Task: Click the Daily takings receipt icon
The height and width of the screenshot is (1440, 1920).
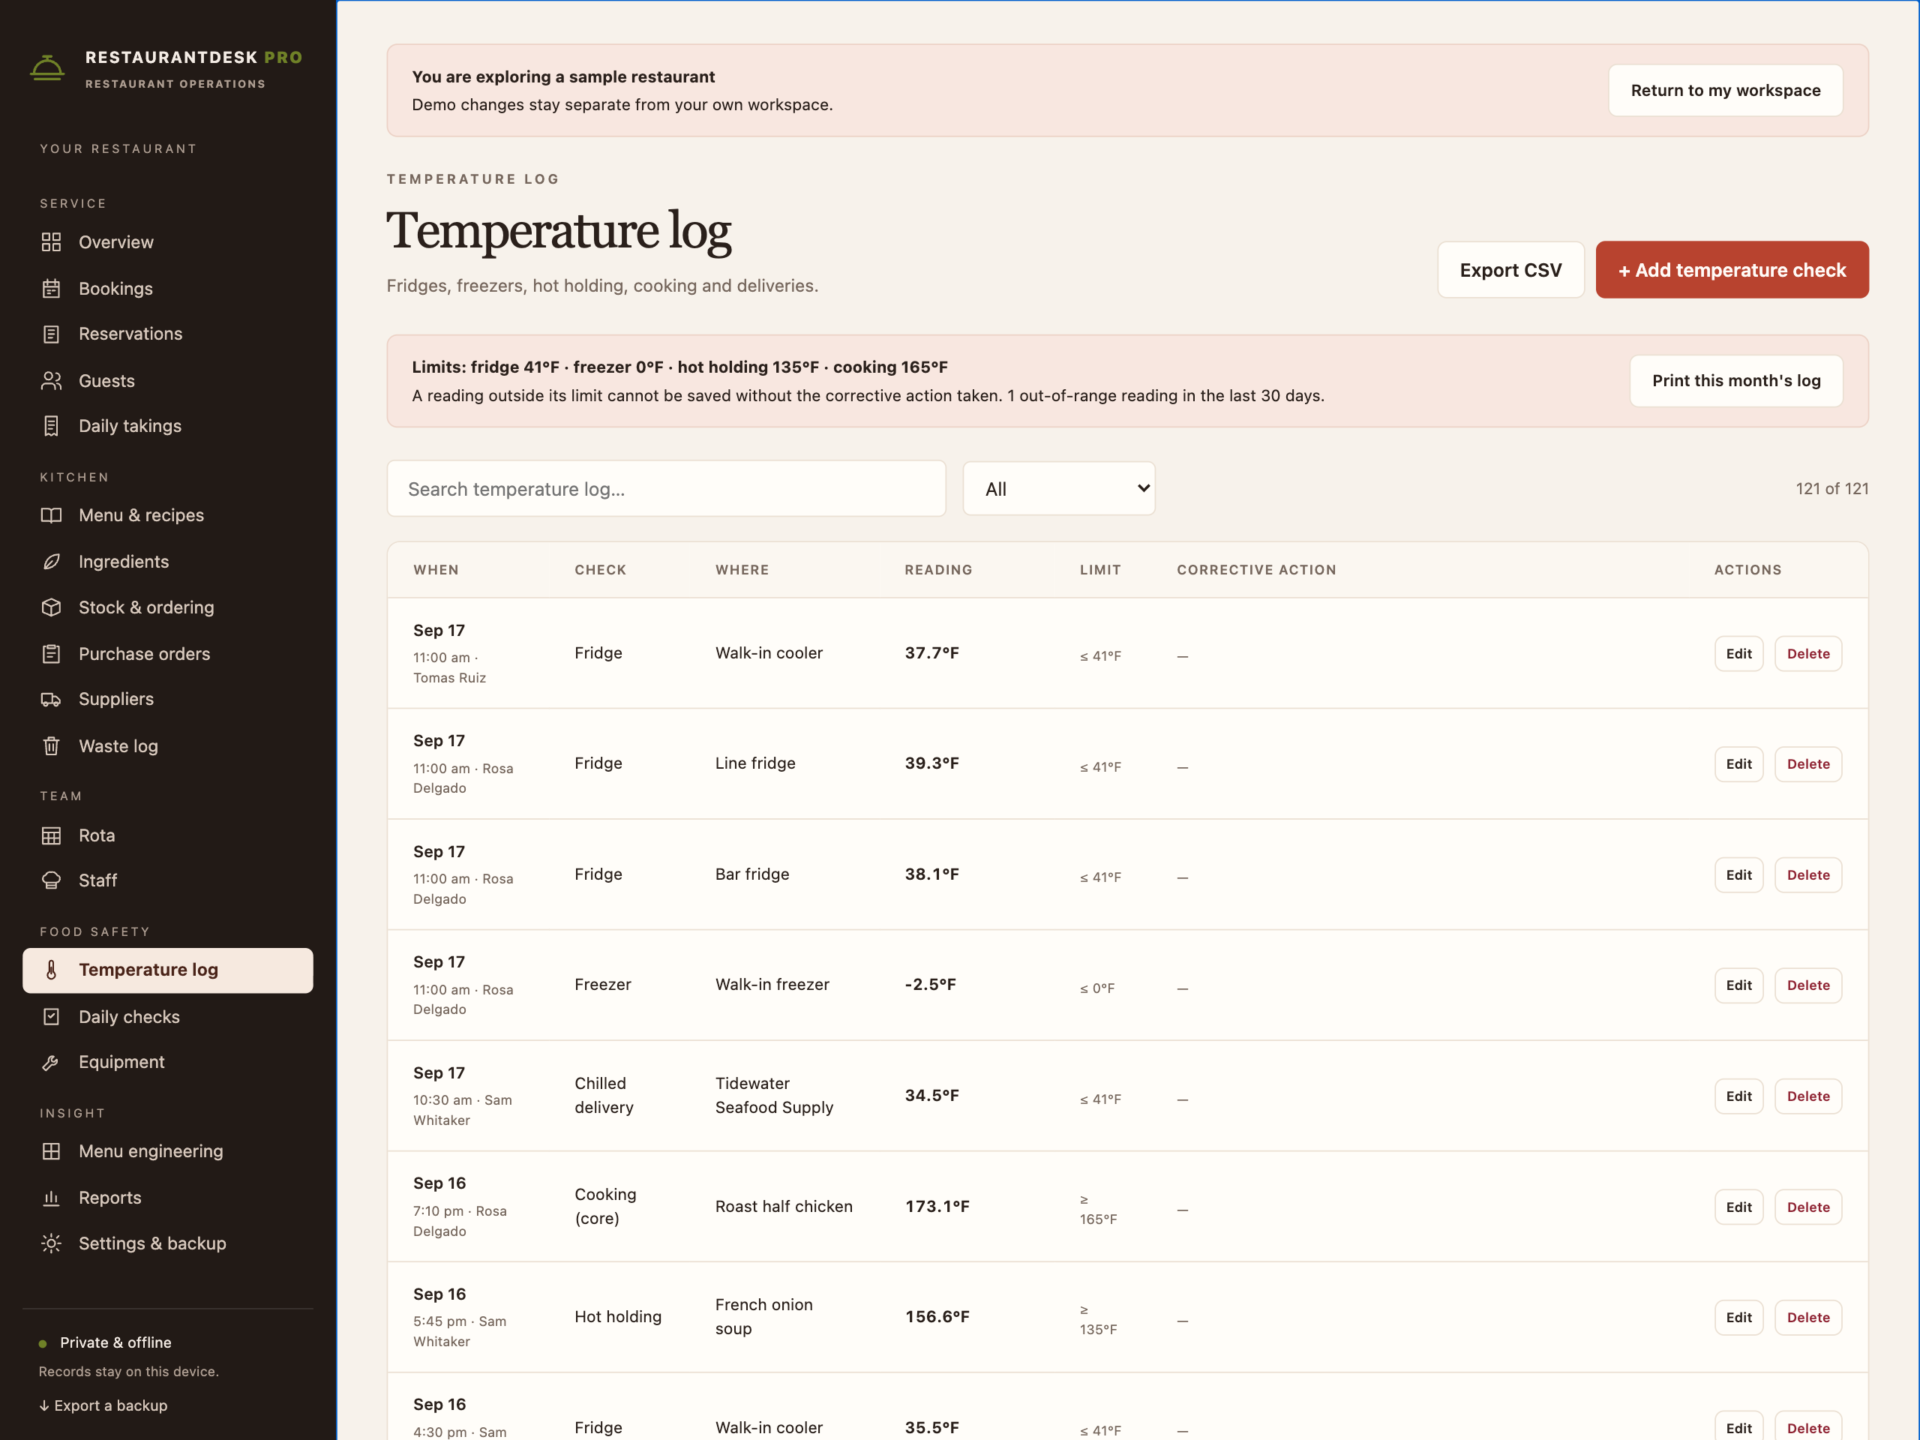Action: (51, 426)
